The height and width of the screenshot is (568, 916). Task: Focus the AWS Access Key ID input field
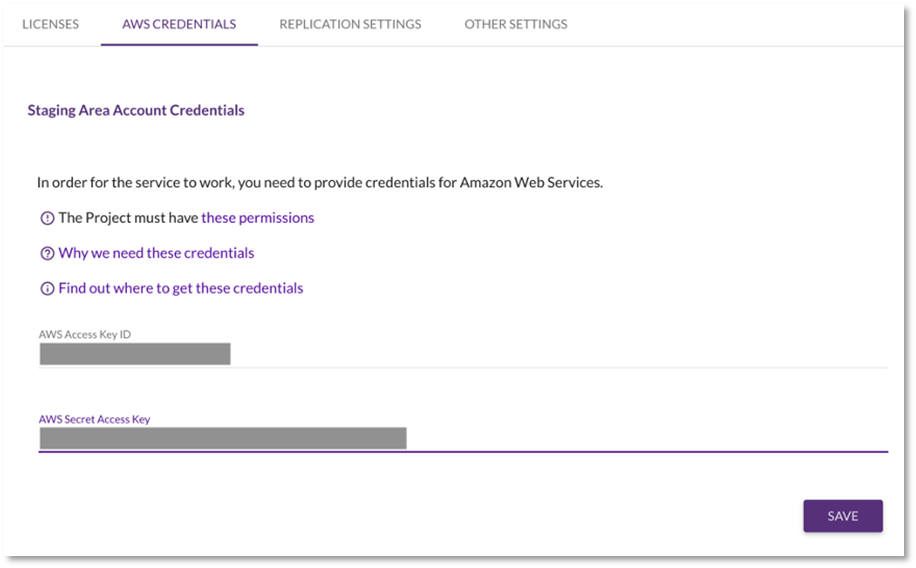pos(463,354)
